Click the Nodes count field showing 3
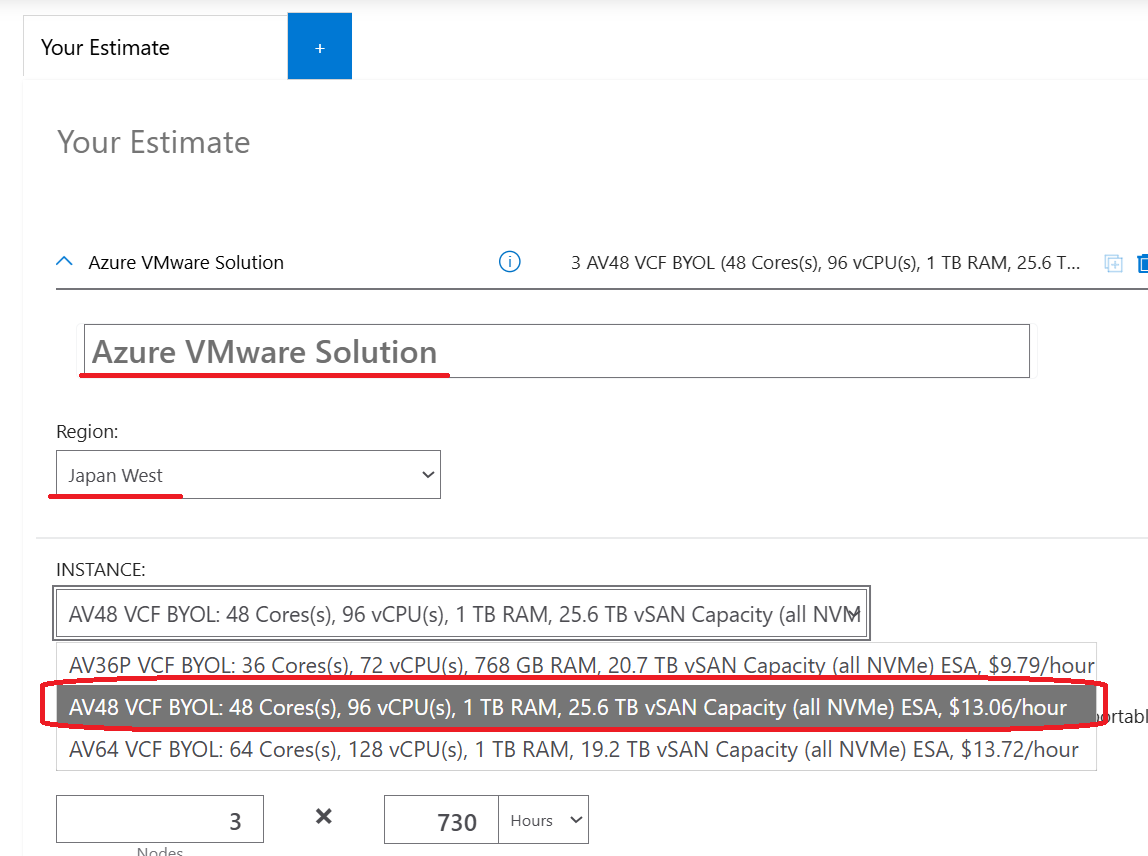The image size is (1148, 856). tap(160, 819)
